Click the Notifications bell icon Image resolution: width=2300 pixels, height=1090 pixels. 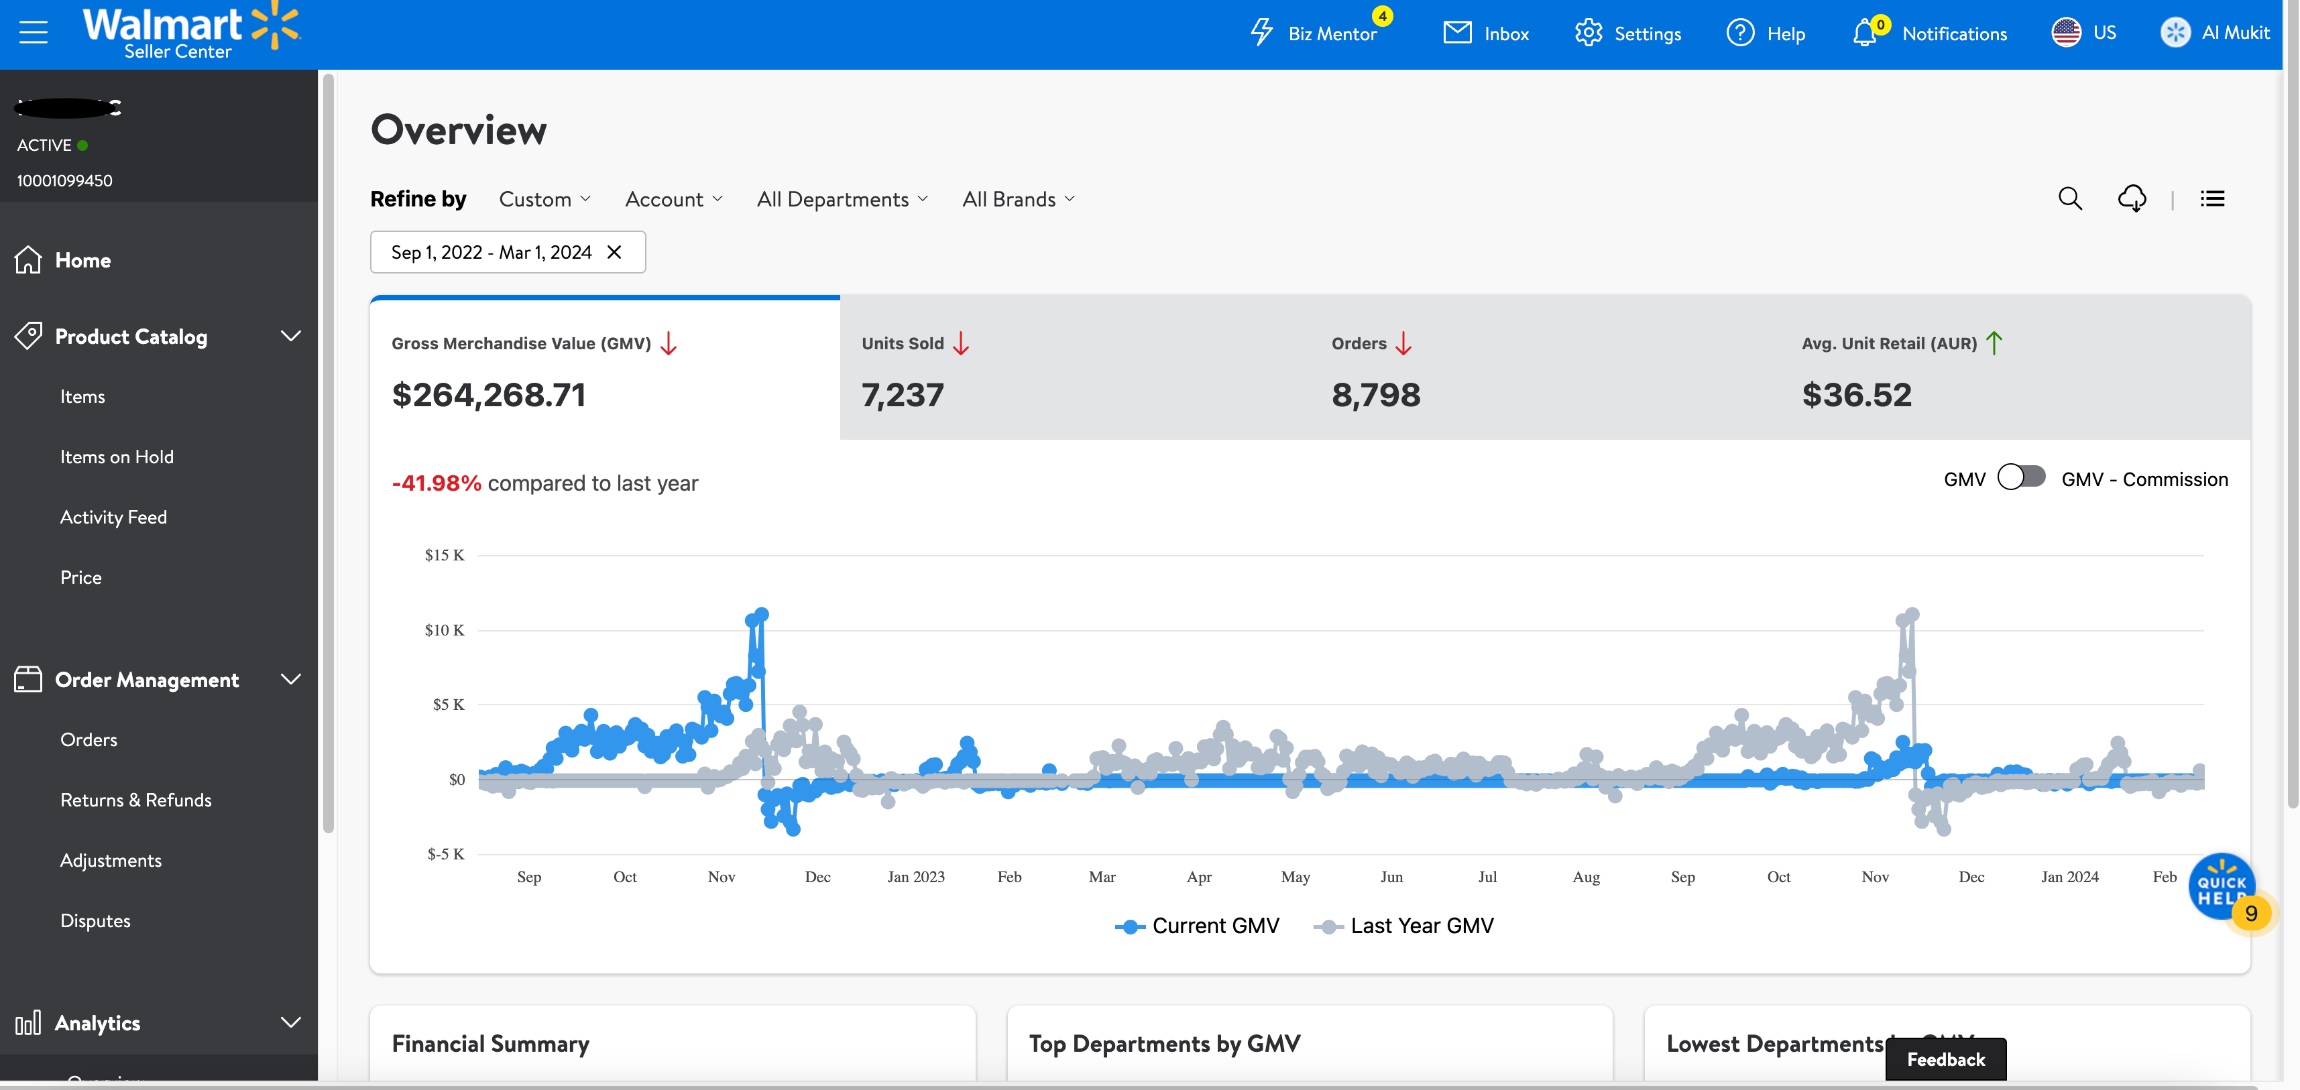(1865, 33)
